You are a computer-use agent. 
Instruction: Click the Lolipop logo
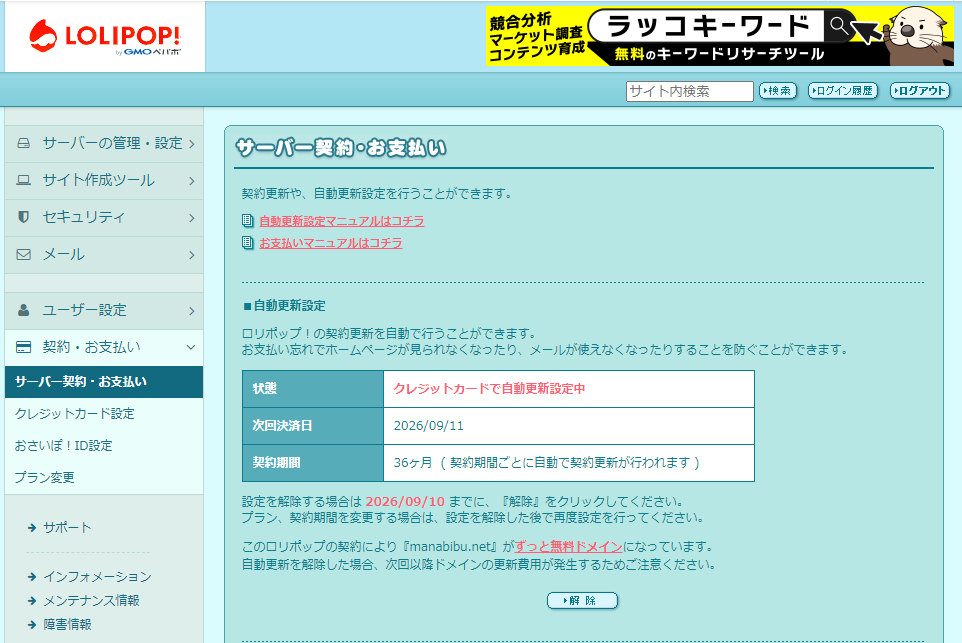(104, 37)
